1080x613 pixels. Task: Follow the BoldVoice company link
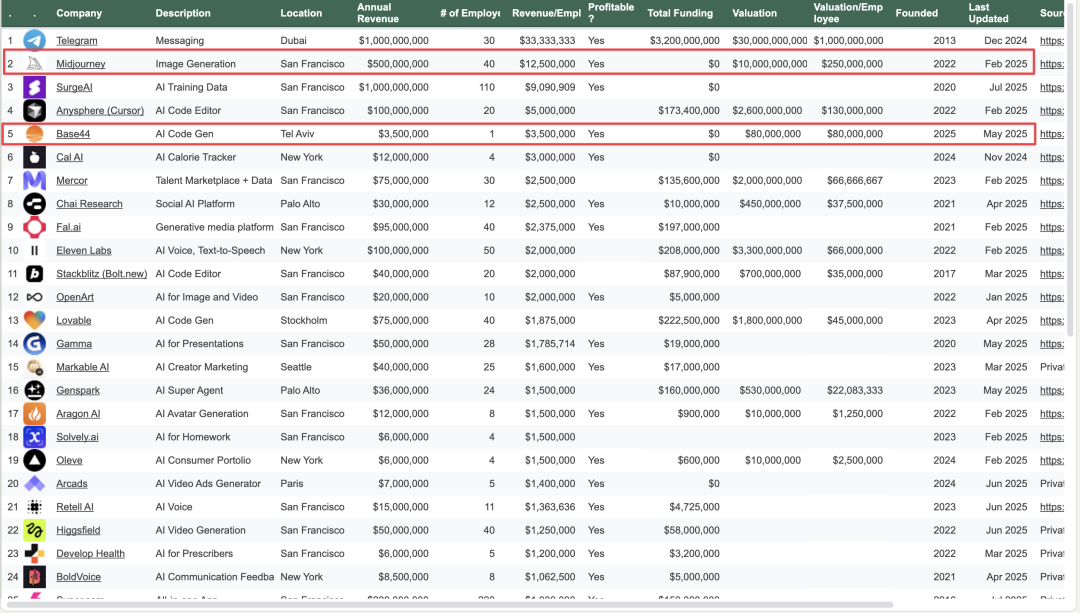[x=79, y=577]
